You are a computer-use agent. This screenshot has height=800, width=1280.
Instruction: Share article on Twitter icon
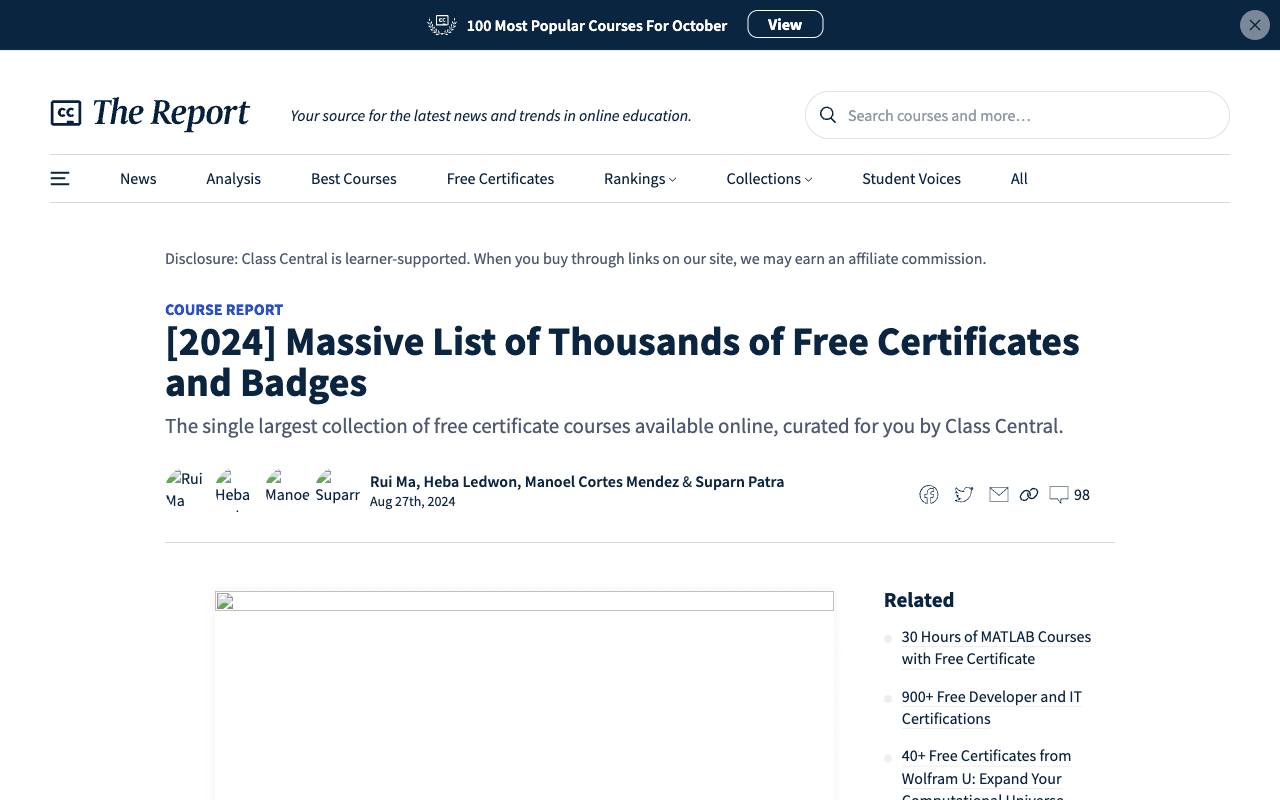(964, 495)
